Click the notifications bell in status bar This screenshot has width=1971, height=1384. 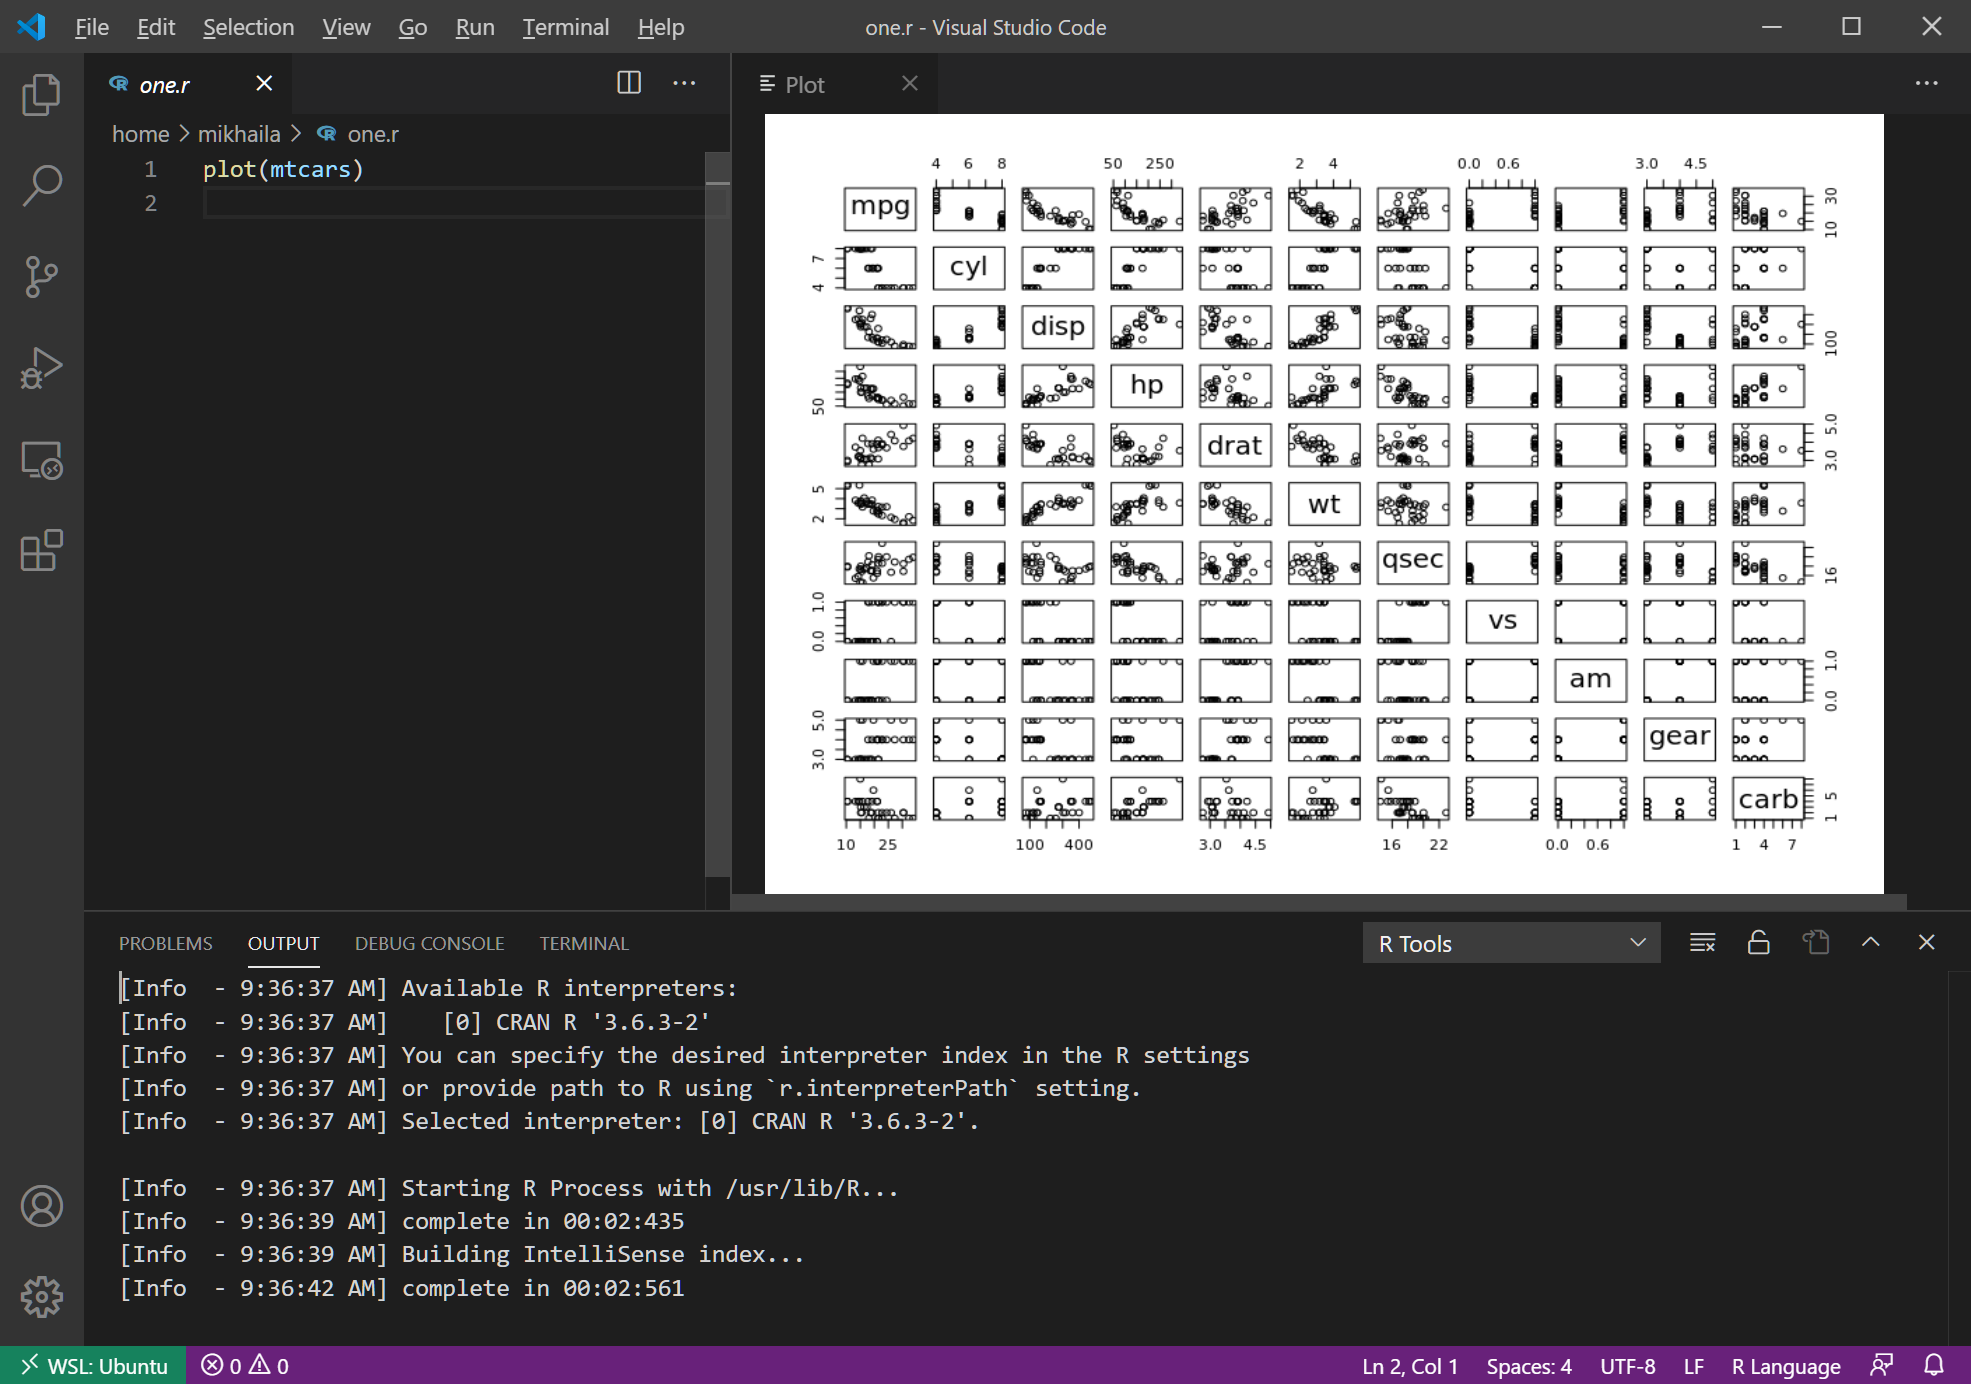click(1933, 1365)
